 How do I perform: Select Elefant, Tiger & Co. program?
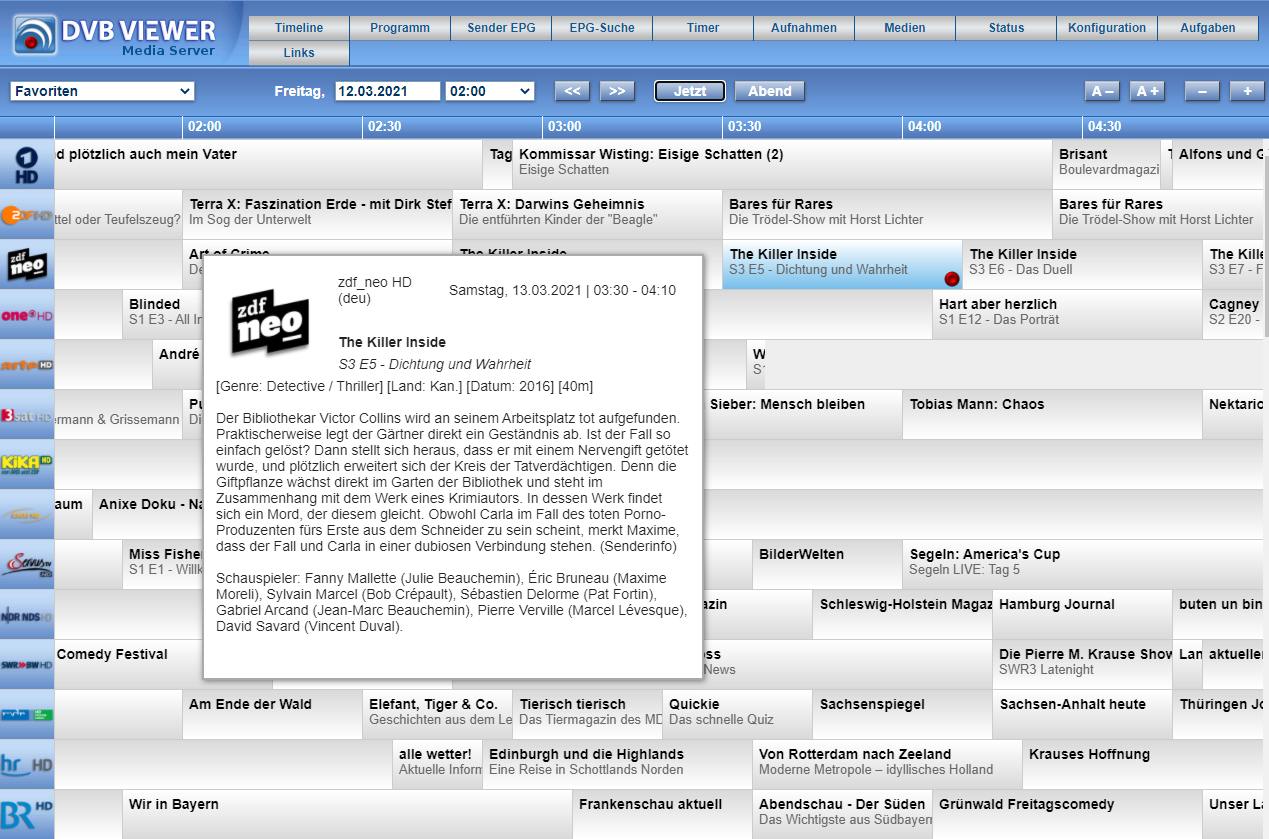(x=437, y=714)
